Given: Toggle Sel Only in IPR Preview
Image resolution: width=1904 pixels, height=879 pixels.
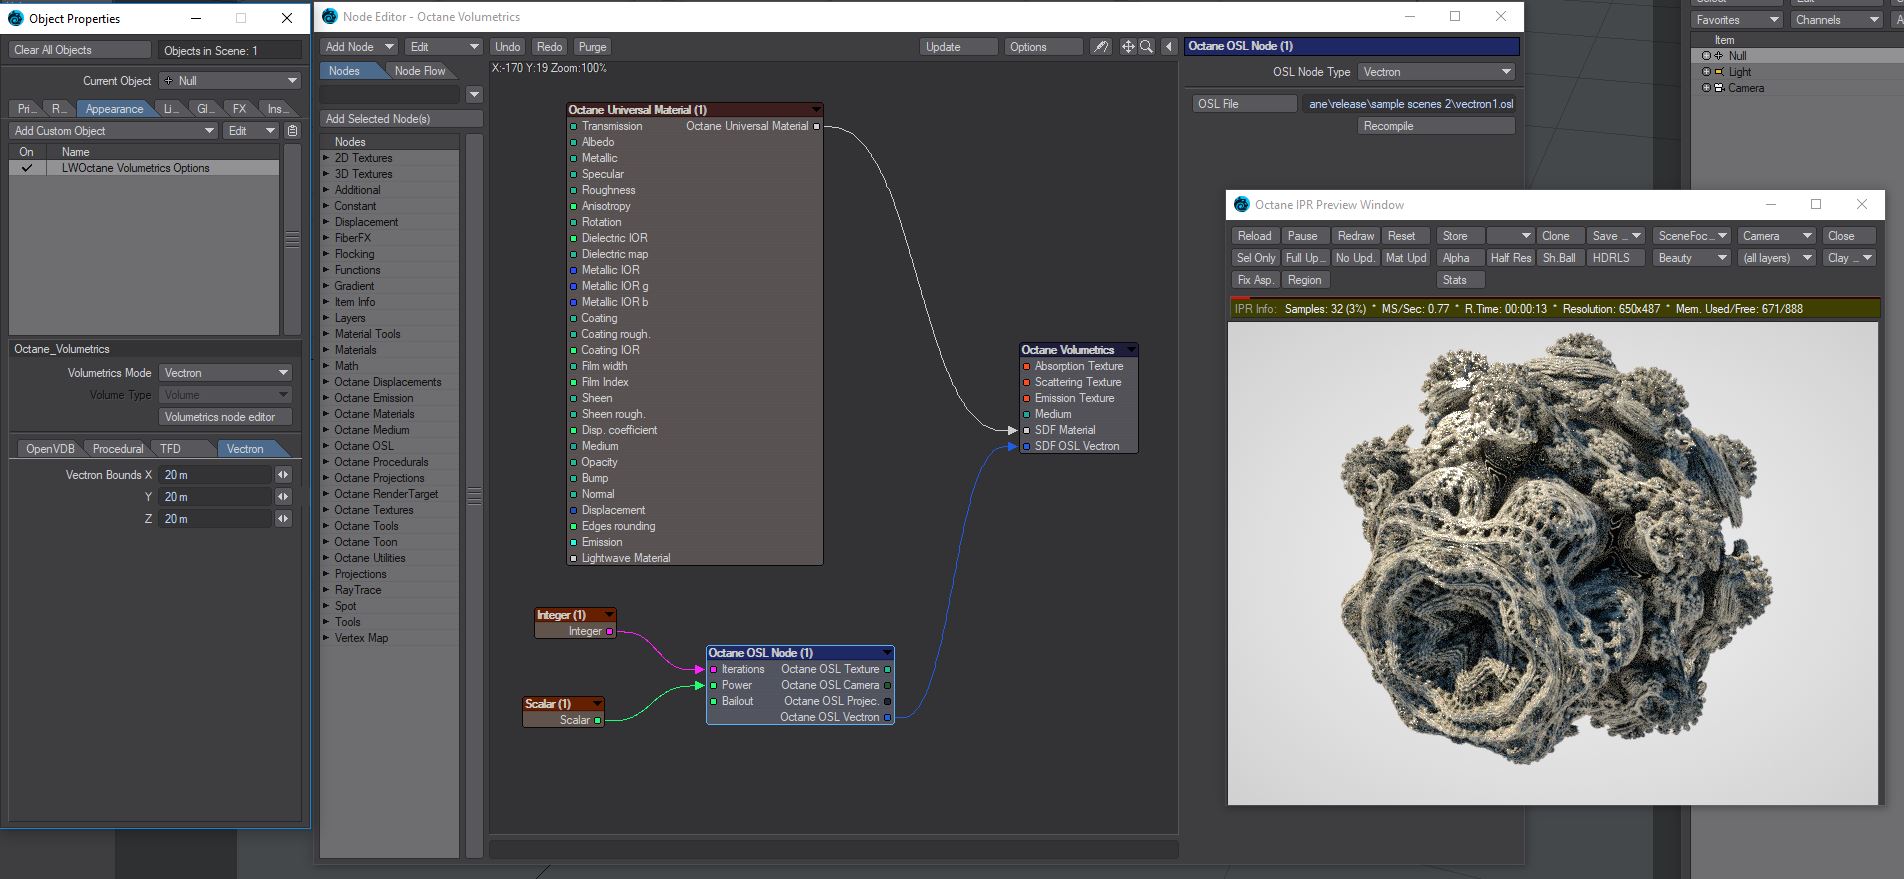Looking at the screenshot, I should (x=1256, y=258).
